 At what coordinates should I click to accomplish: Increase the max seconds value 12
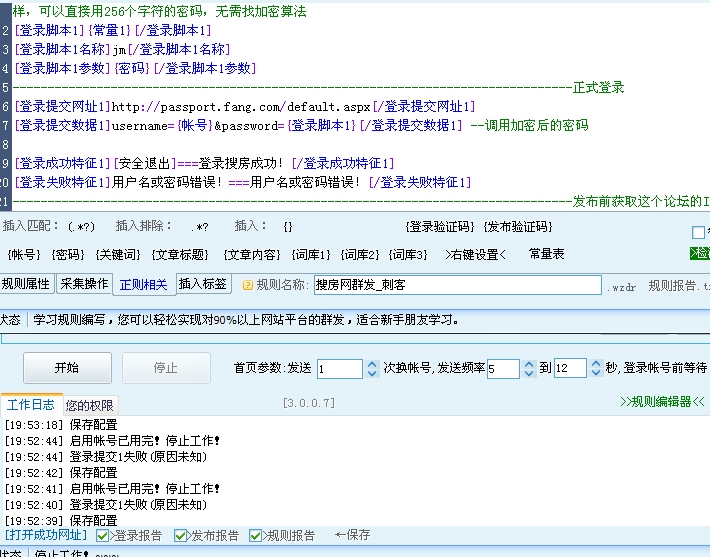tap(596, 364)
